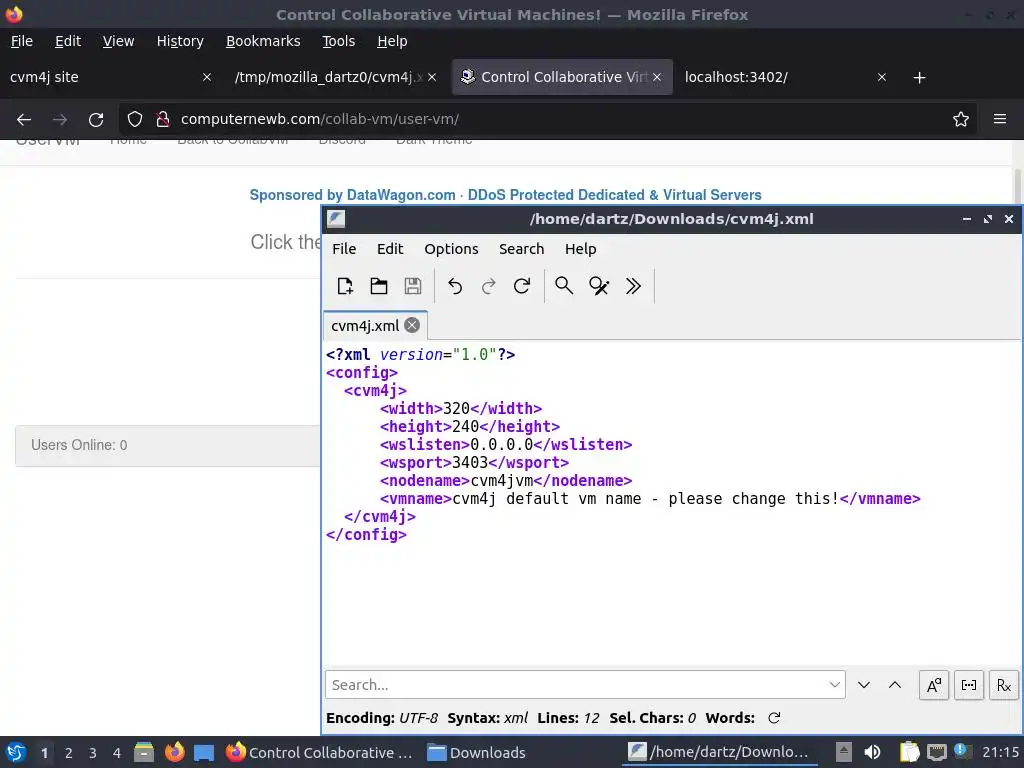The height and width of the screenshot is (768, 1024).
Task: Toggle whole word search option
Action: click(969, 685)
